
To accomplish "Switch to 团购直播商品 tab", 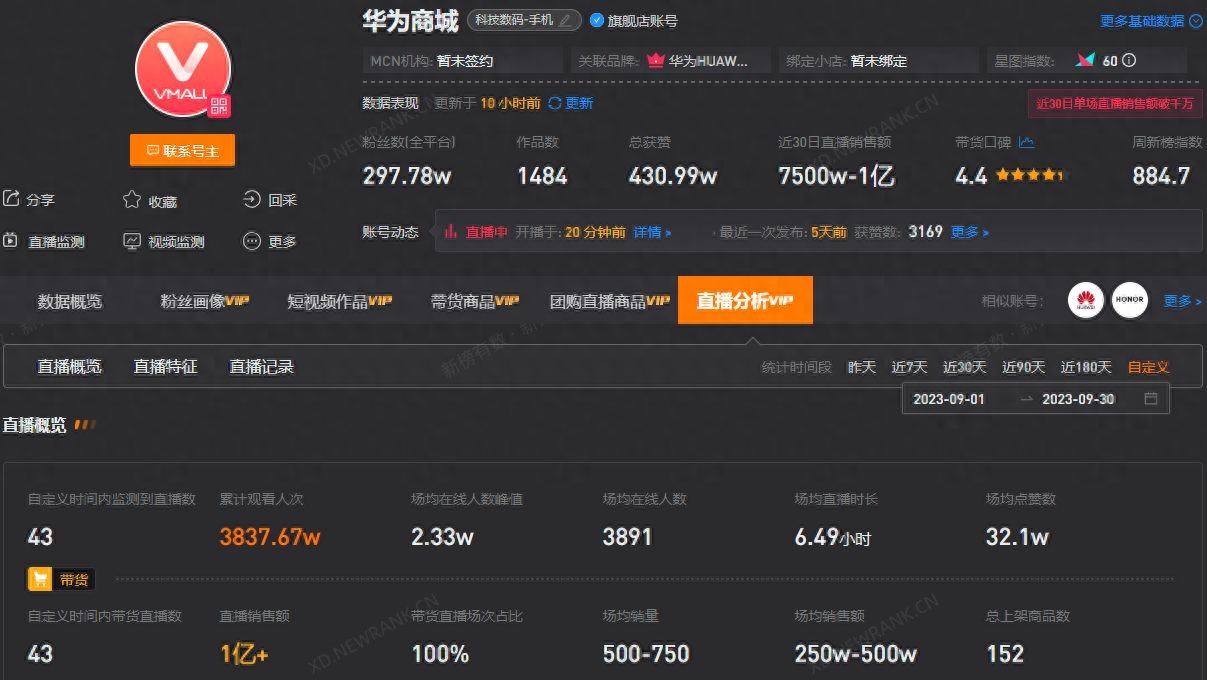I will click(x=609, y=301).
